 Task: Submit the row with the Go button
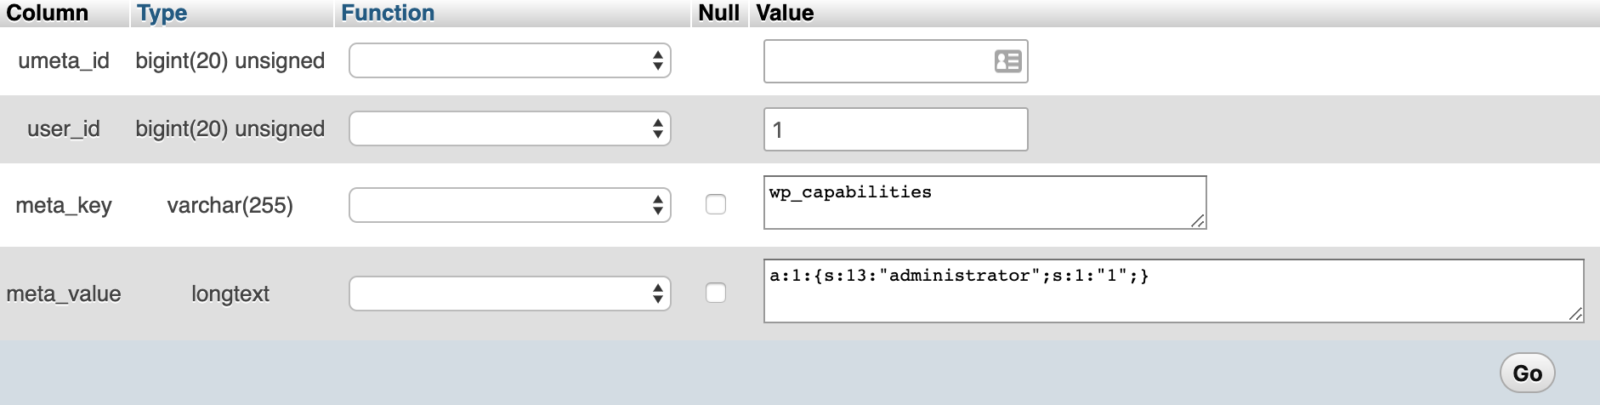[x=1527, y=373]
